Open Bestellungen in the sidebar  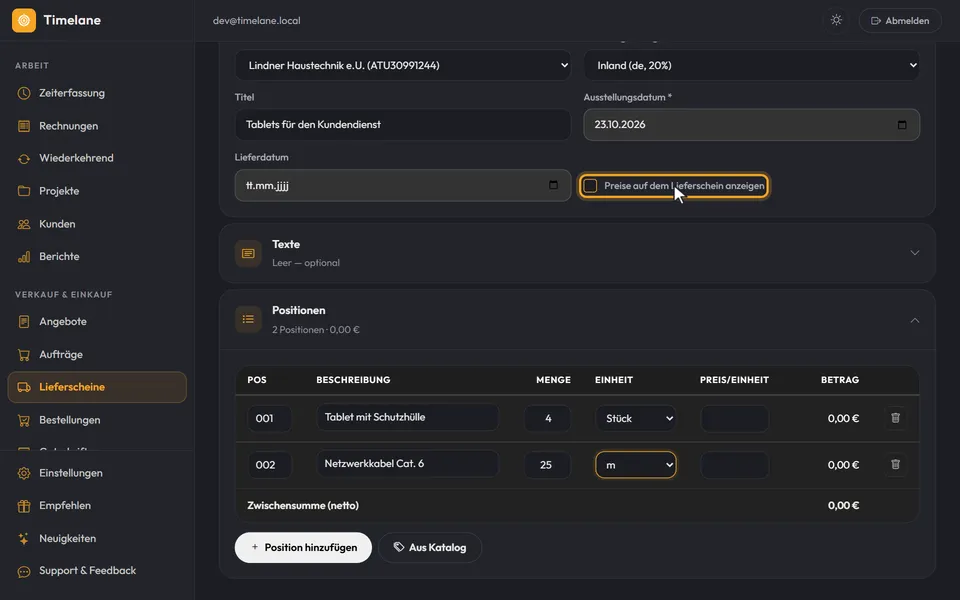[97, 420]
